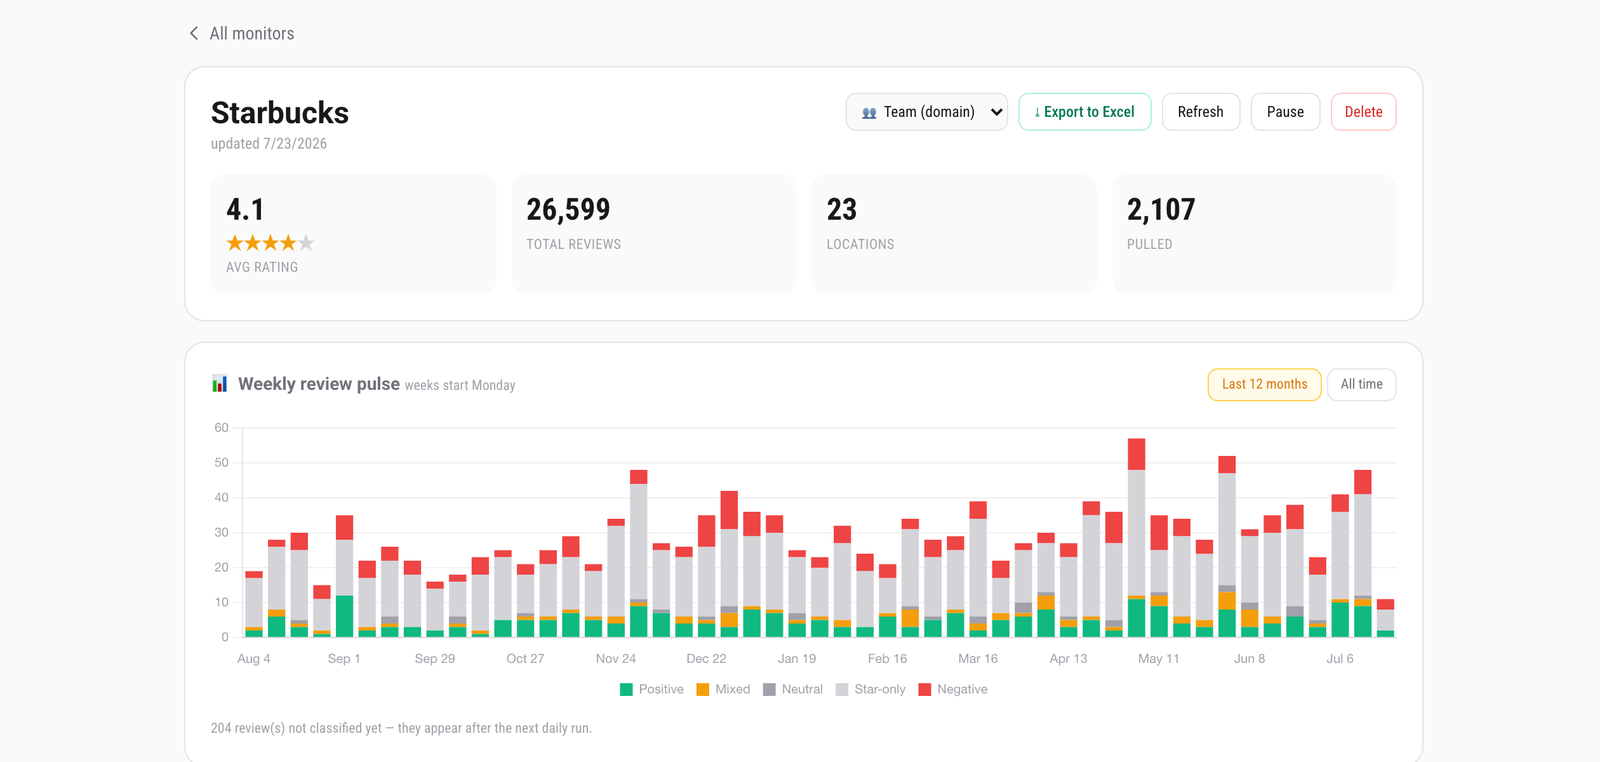Toggle the Neutral legend swatch

[769, 689]
